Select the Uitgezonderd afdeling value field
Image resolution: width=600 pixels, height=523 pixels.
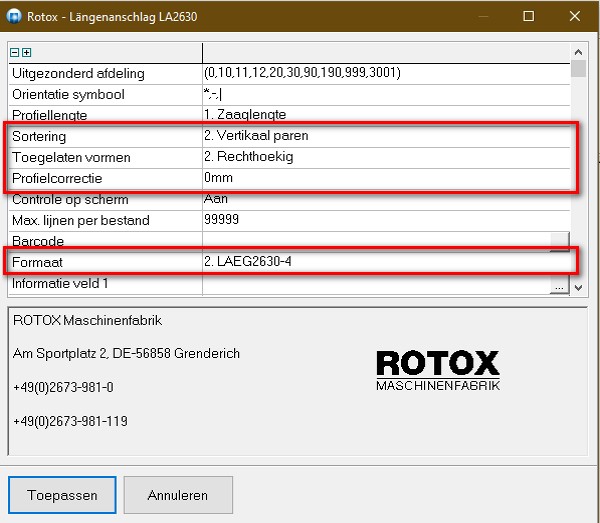(x=386, y=73)
